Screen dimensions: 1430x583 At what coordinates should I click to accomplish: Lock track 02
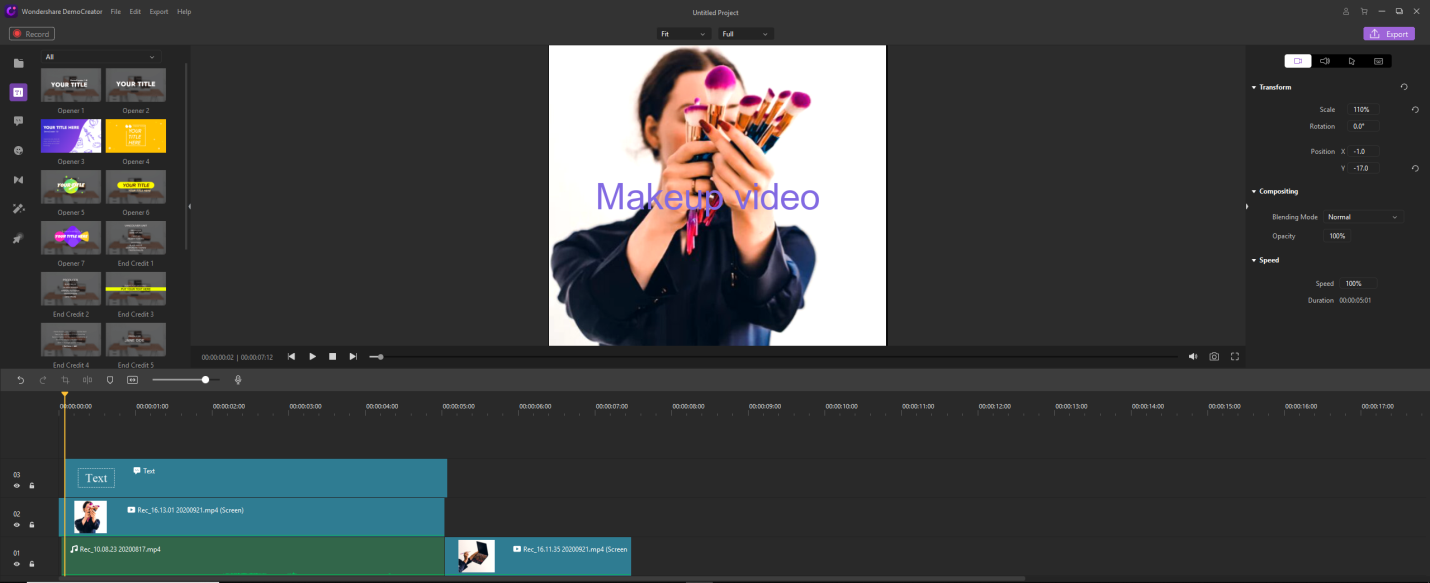pyautogui.click(x=32, y=525)
